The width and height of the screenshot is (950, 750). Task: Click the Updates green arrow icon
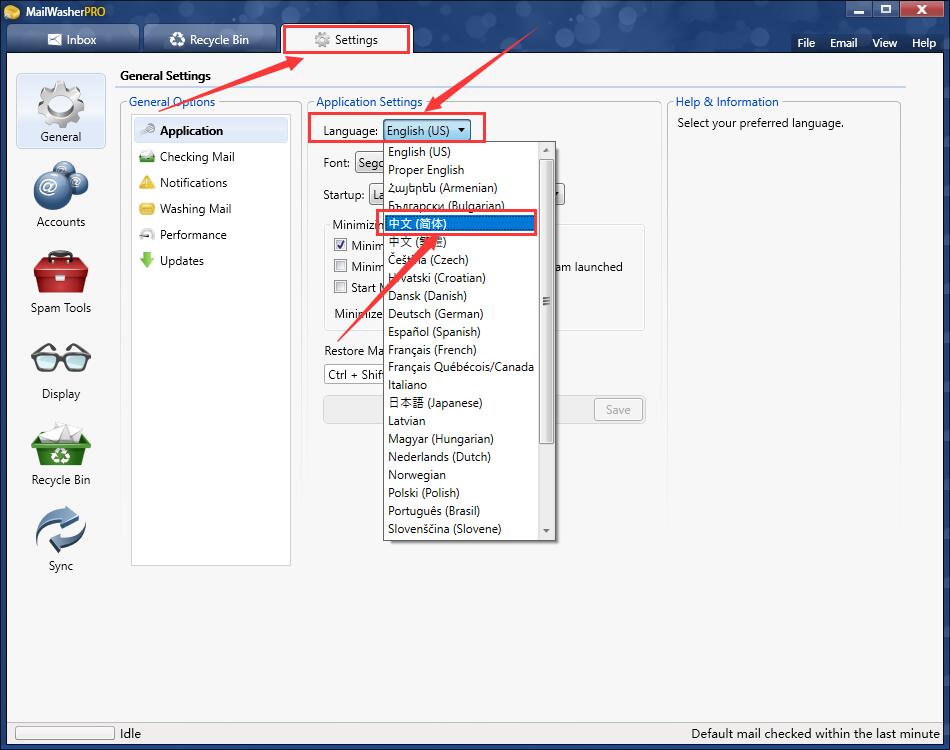coord(147,260)
